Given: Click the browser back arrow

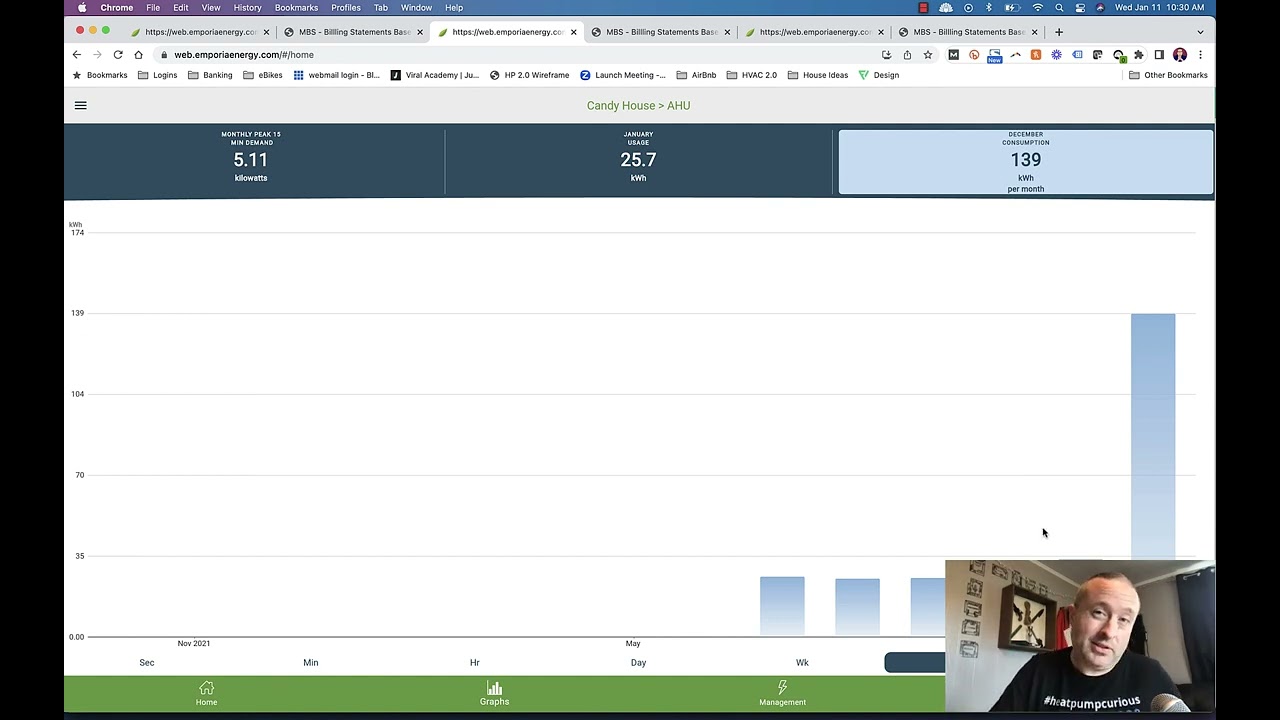Looking at the screenshot, I should click(x=77, y=55).
